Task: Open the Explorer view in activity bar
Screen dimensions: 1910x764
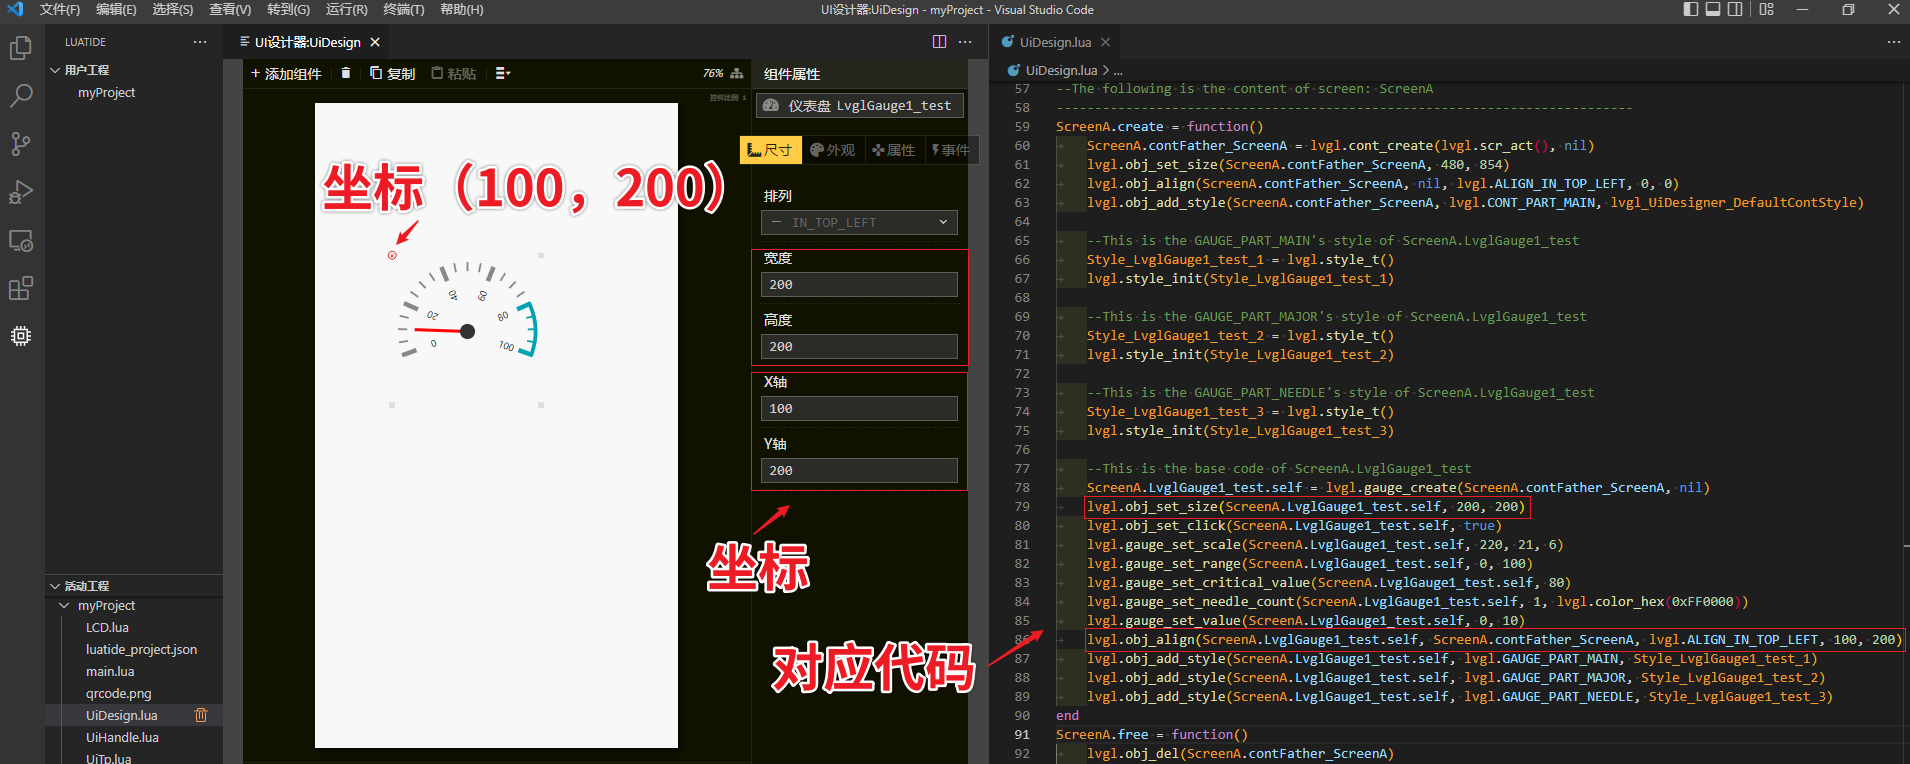Action: click(x=21, y=48)
